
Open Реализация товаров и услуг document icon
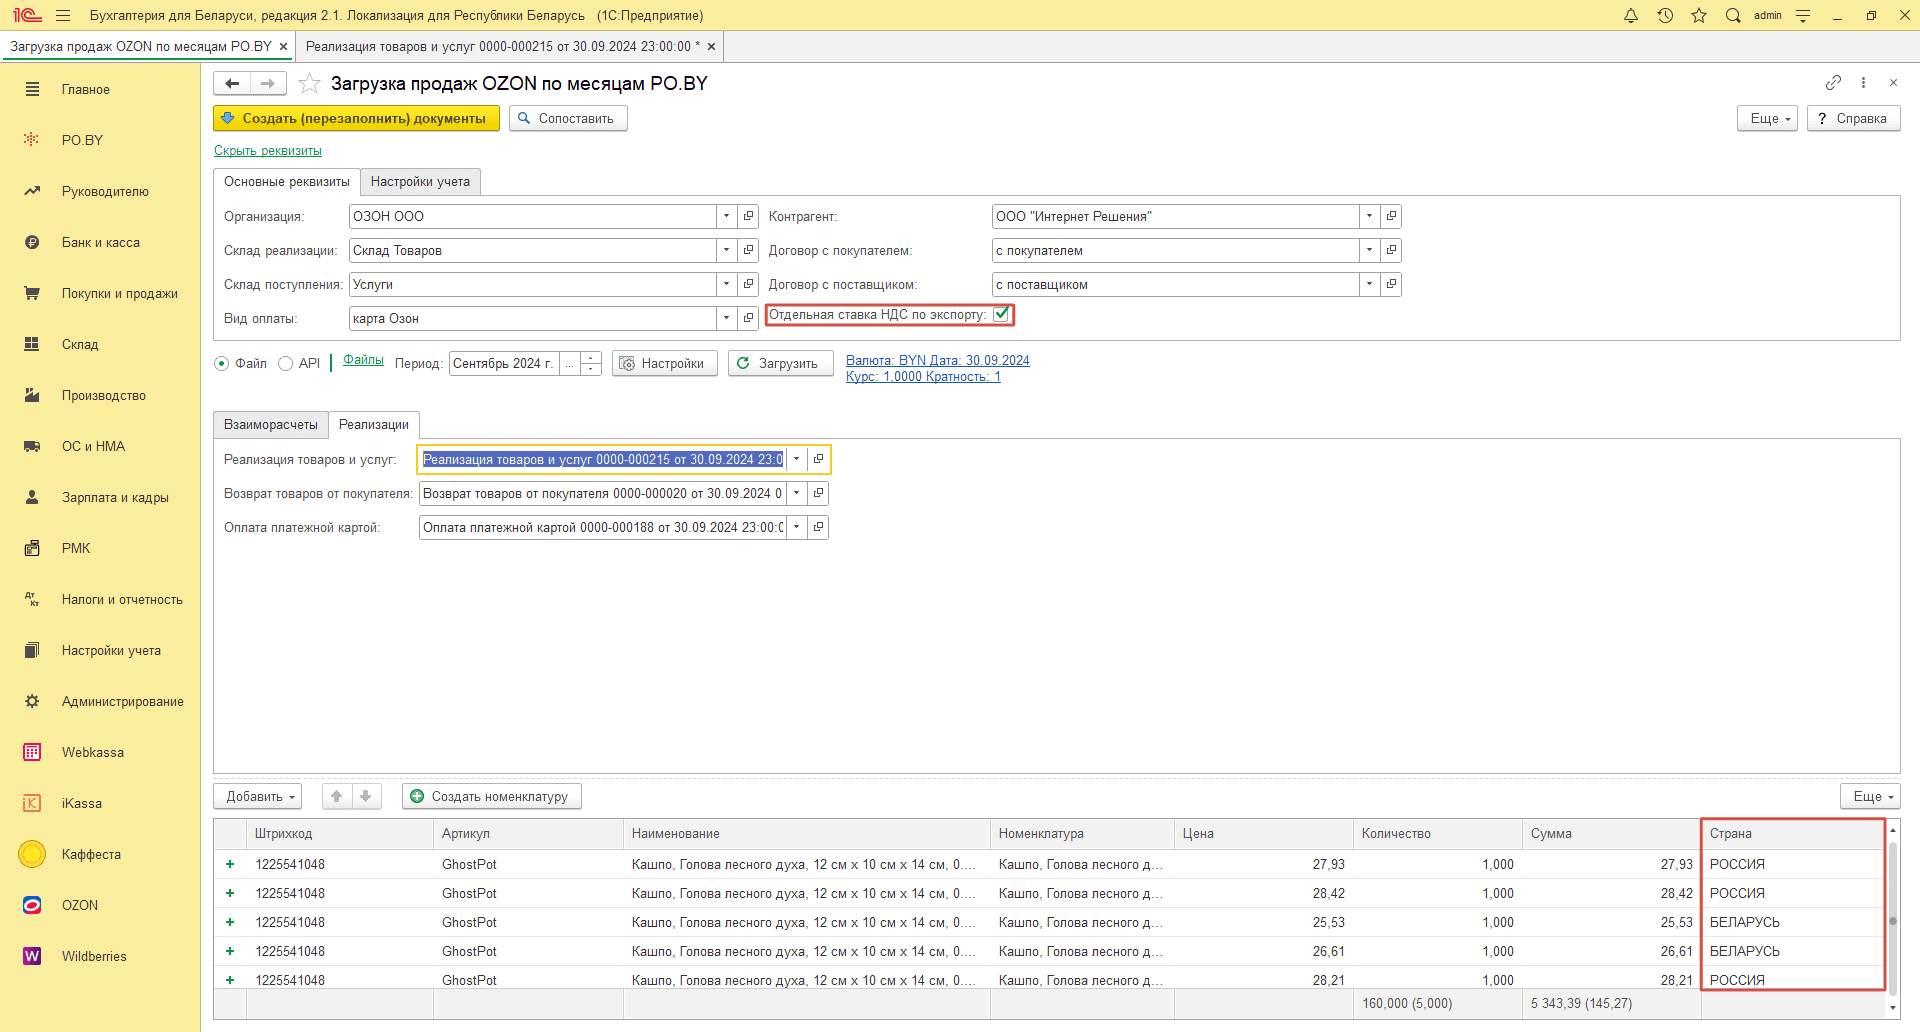818,459
